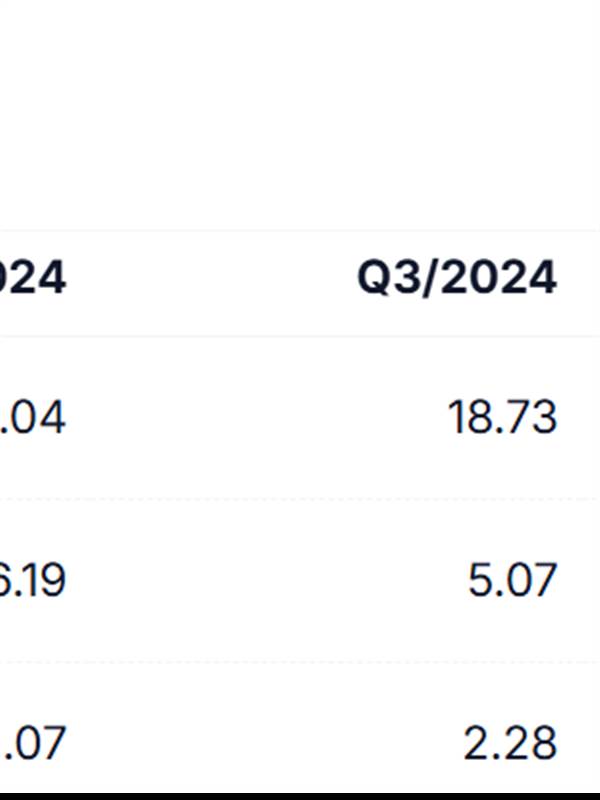Select the 2.28 value
Image resolution: width=600 pixels, height=800 pixels.
coord(509,744)
